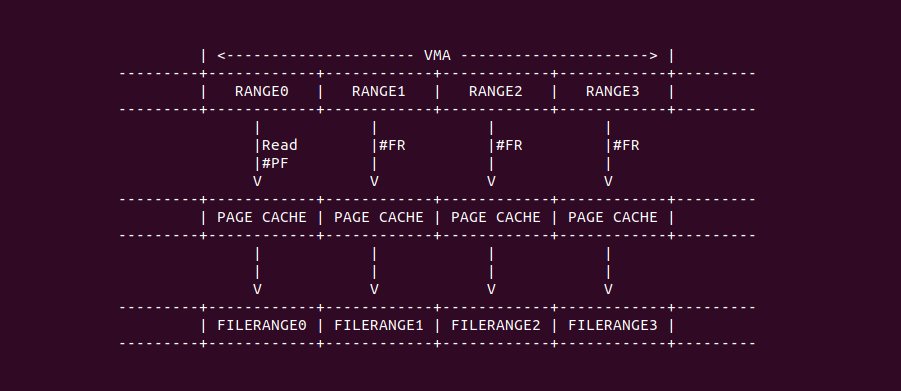The height and width of the screenshot is (391, 901).
Task: Click the right arrow tip after VMA
Action: [x=653, y=56]
